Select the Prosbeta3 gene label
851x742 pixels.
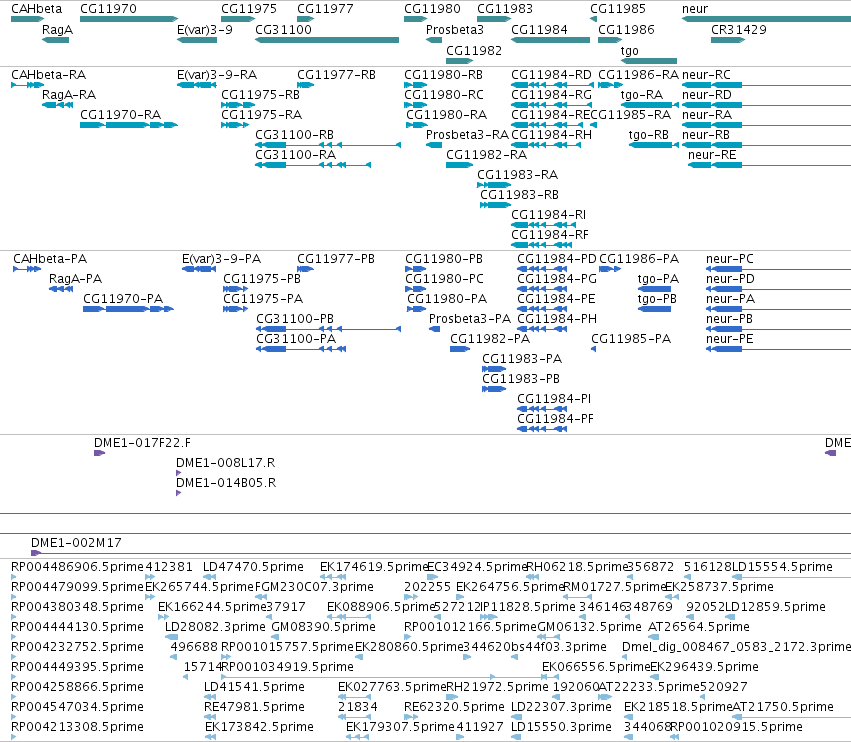coord(454,30)
